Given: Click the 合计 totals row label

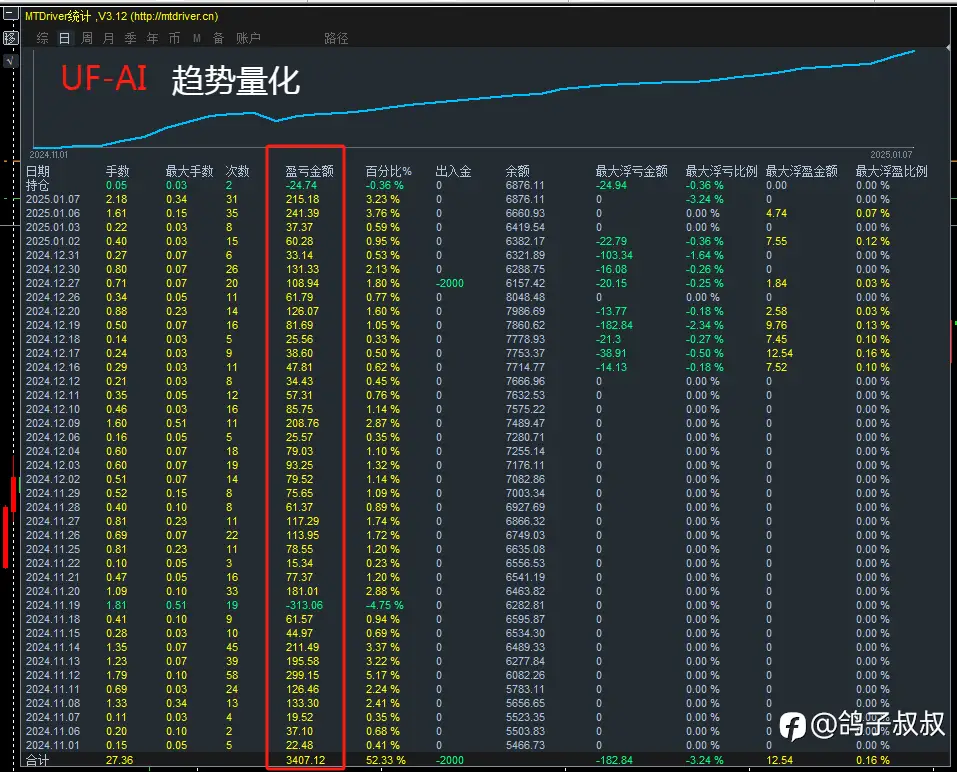Looking at the screenshot, I should (x=37, y=760).
